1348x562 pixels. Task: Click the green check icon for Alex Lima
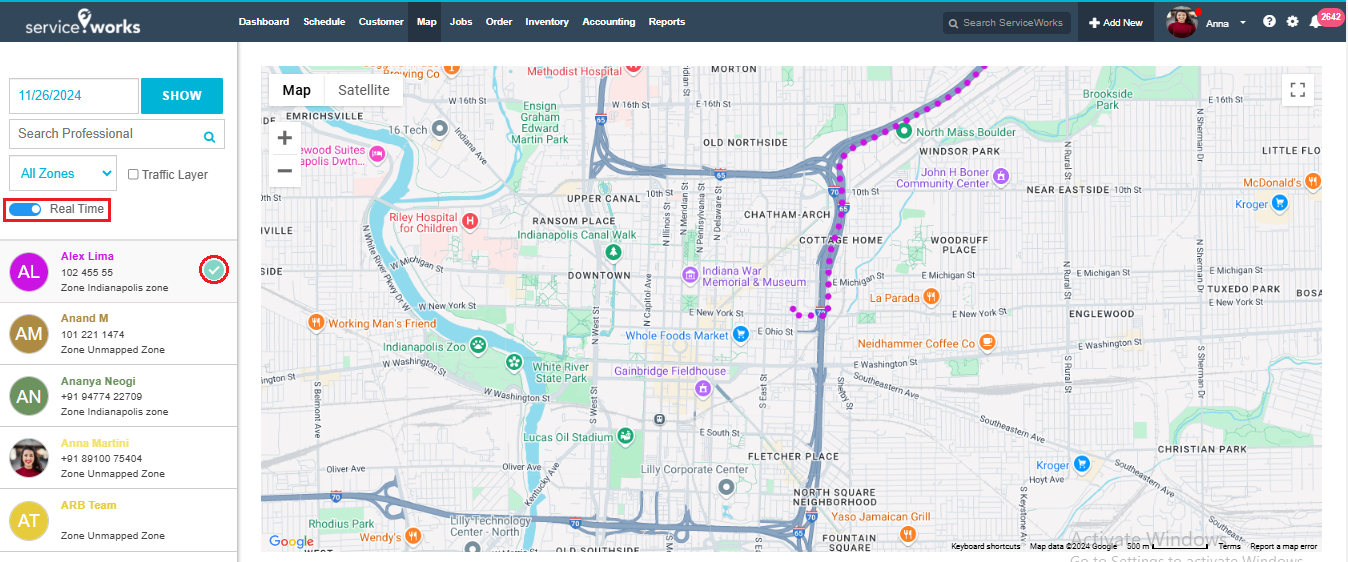(x=214, y=269)
